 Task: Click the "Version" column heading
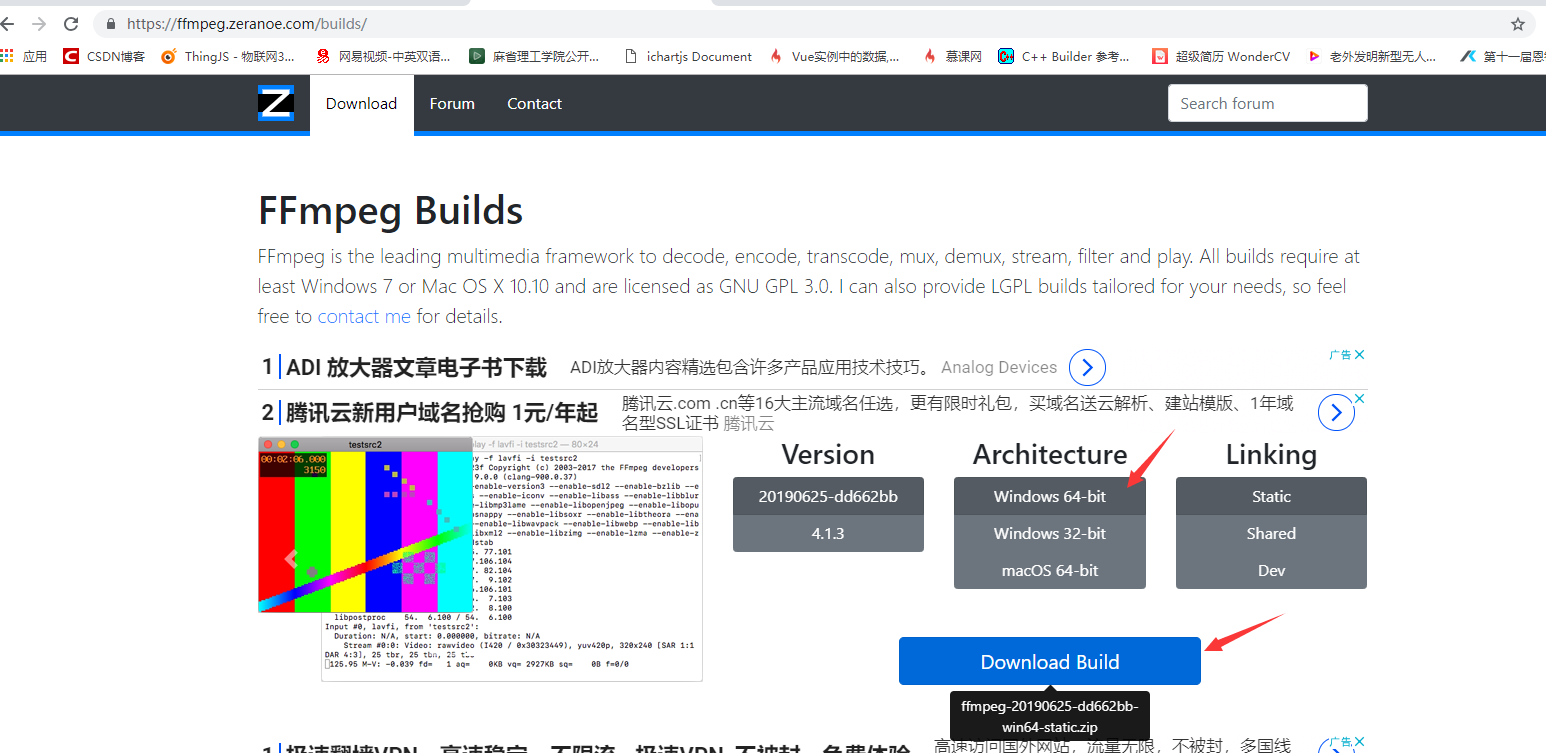tap(828, 455)
